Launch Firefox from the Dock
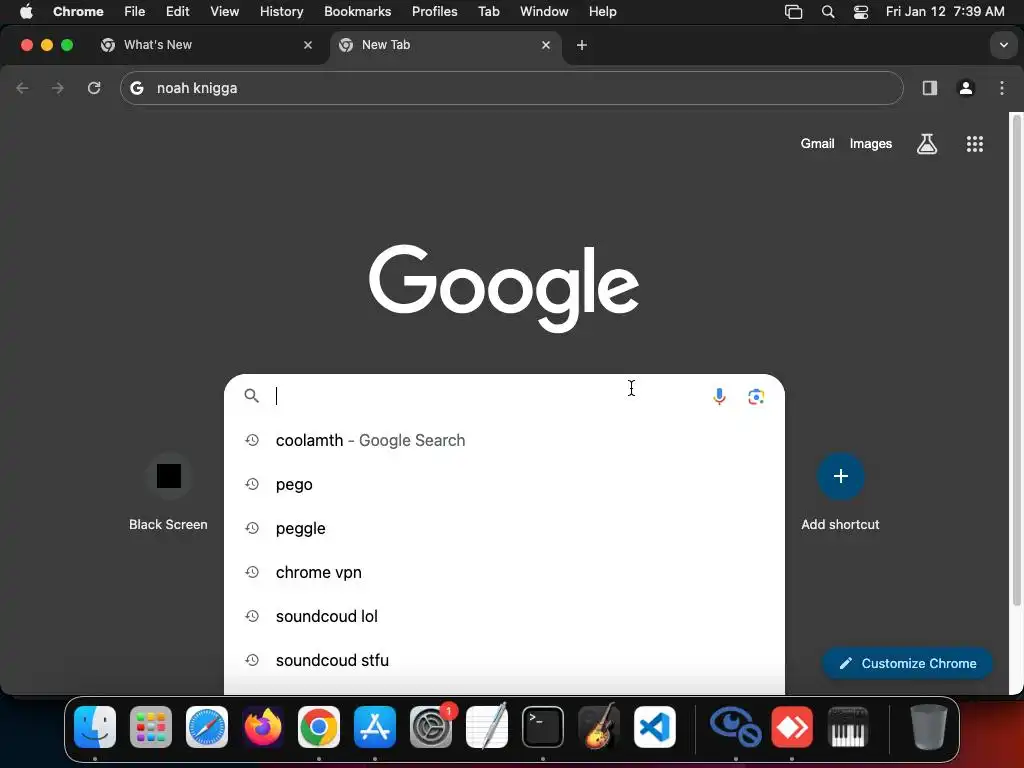Screen dimensions: 1024x768 (x=263, y=727)
